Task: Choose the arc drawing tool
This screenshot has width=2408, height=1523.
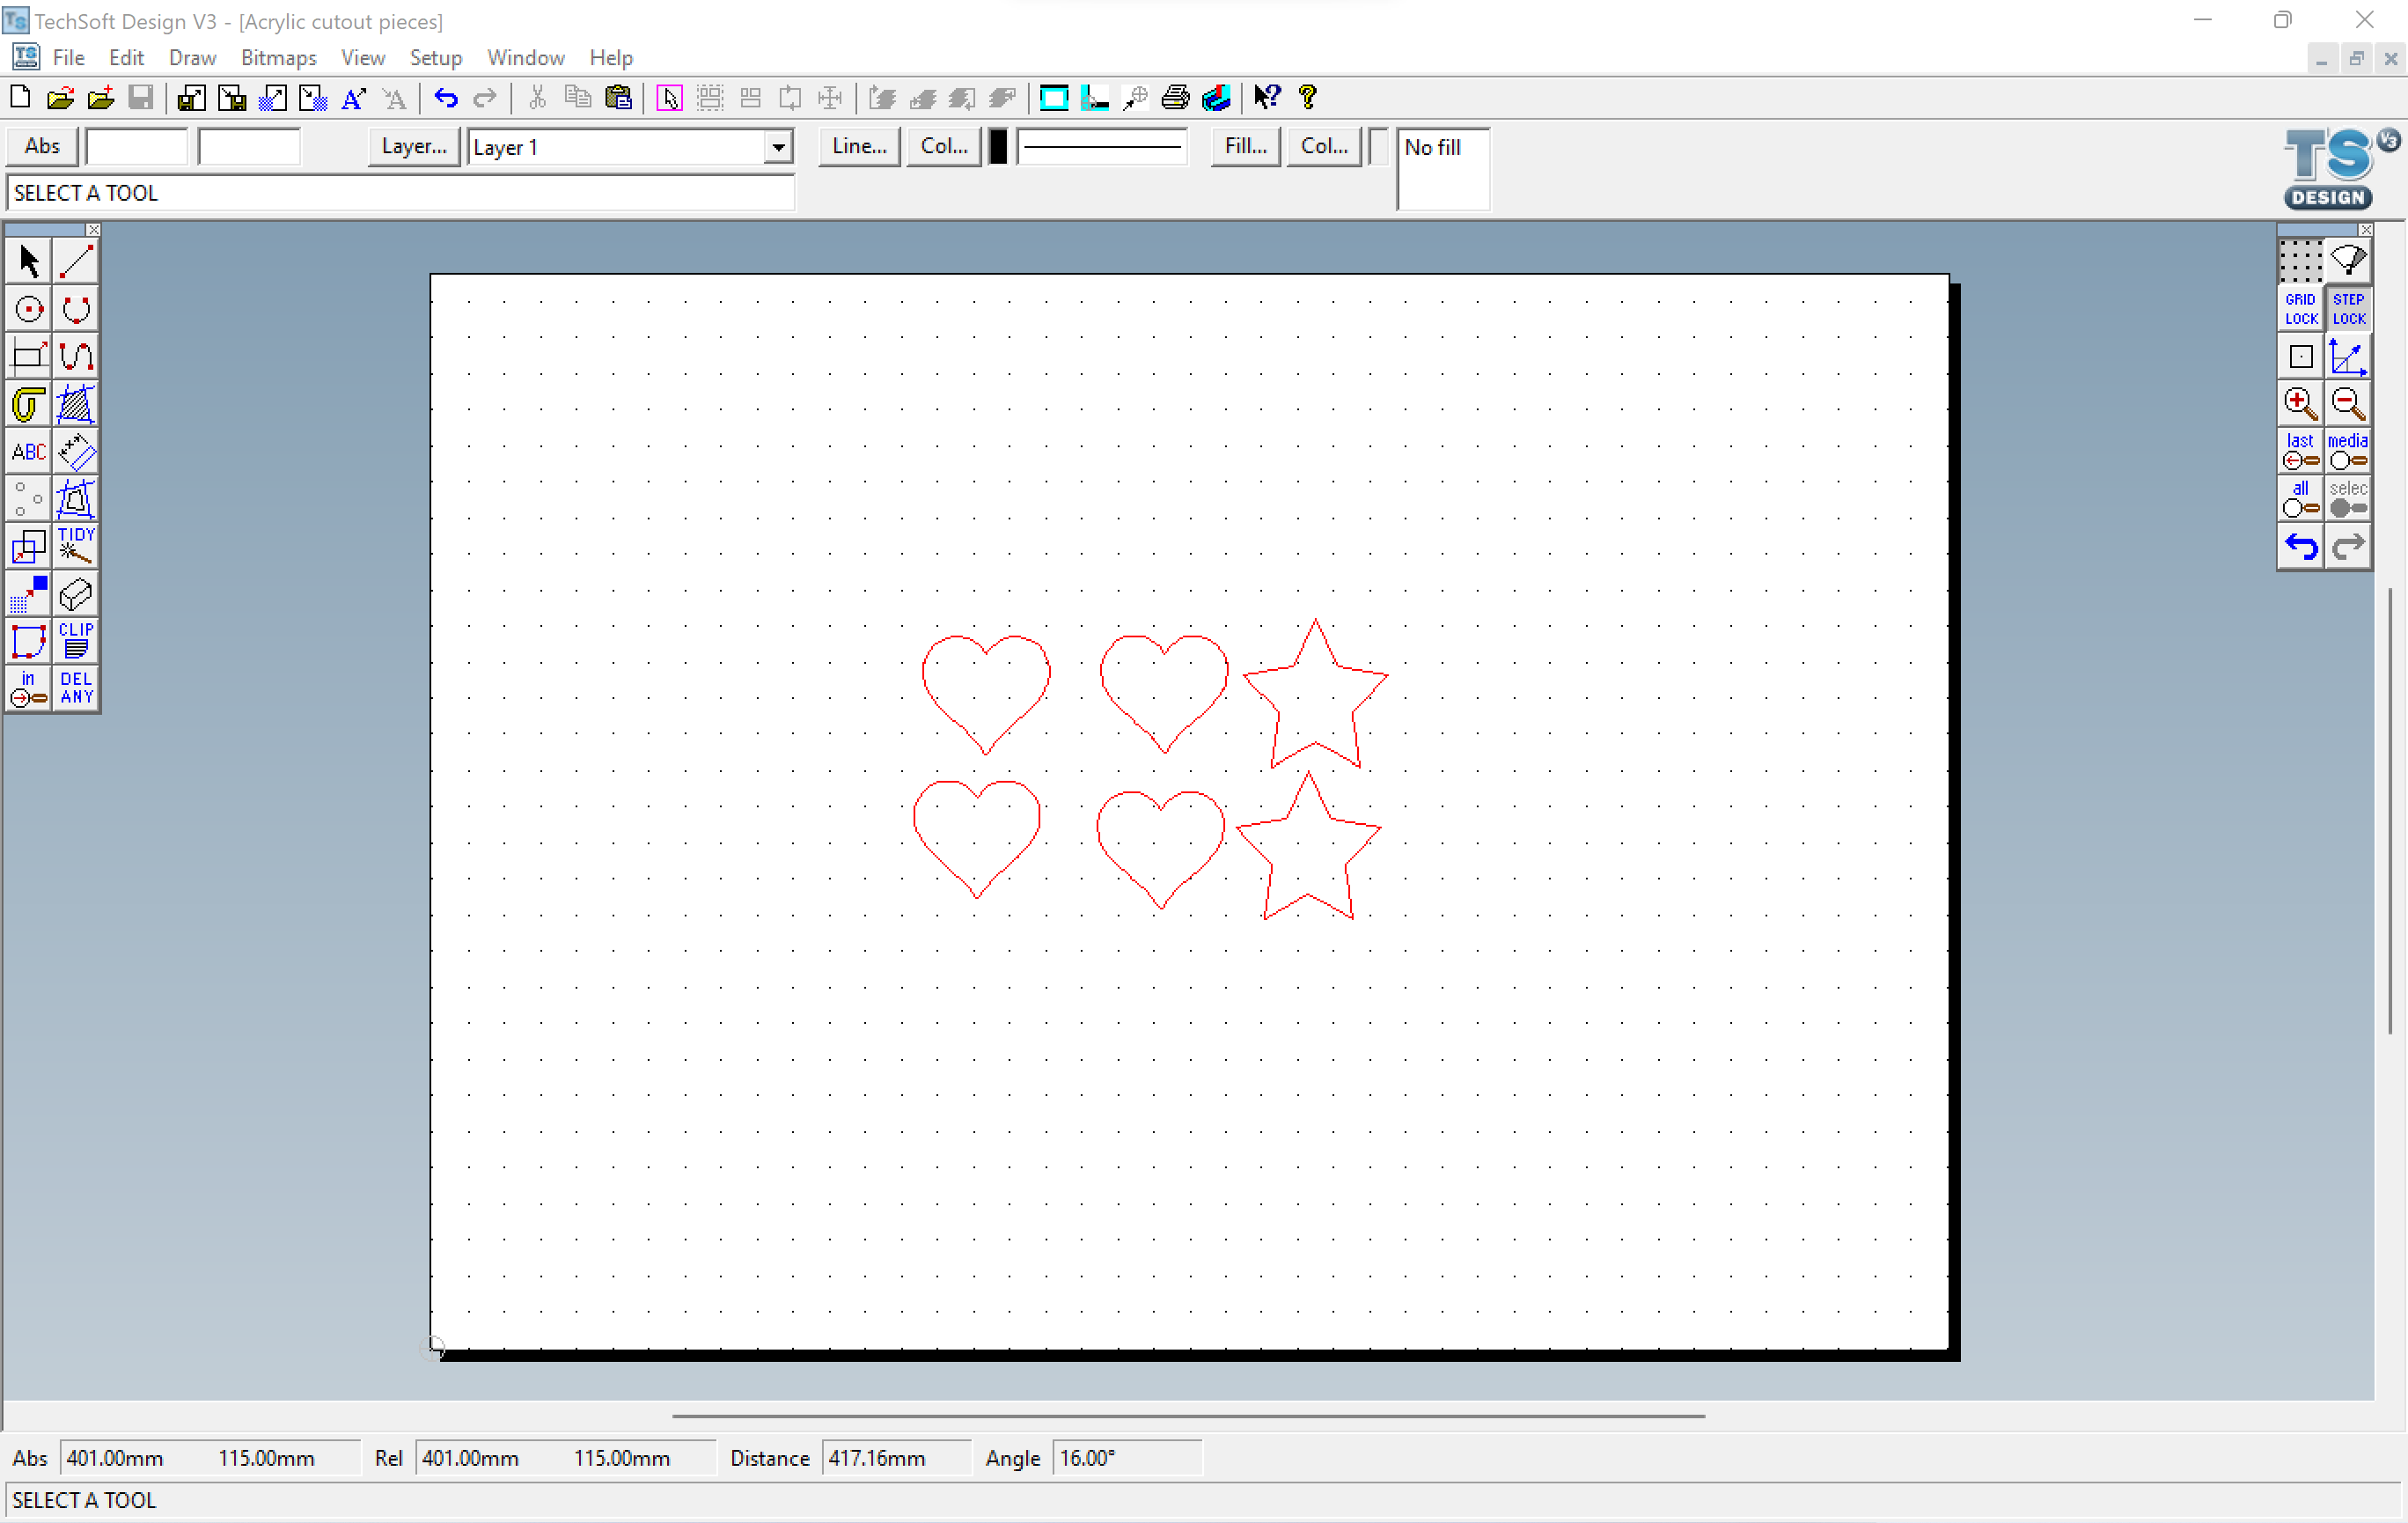Action: (x=76, y=309)
